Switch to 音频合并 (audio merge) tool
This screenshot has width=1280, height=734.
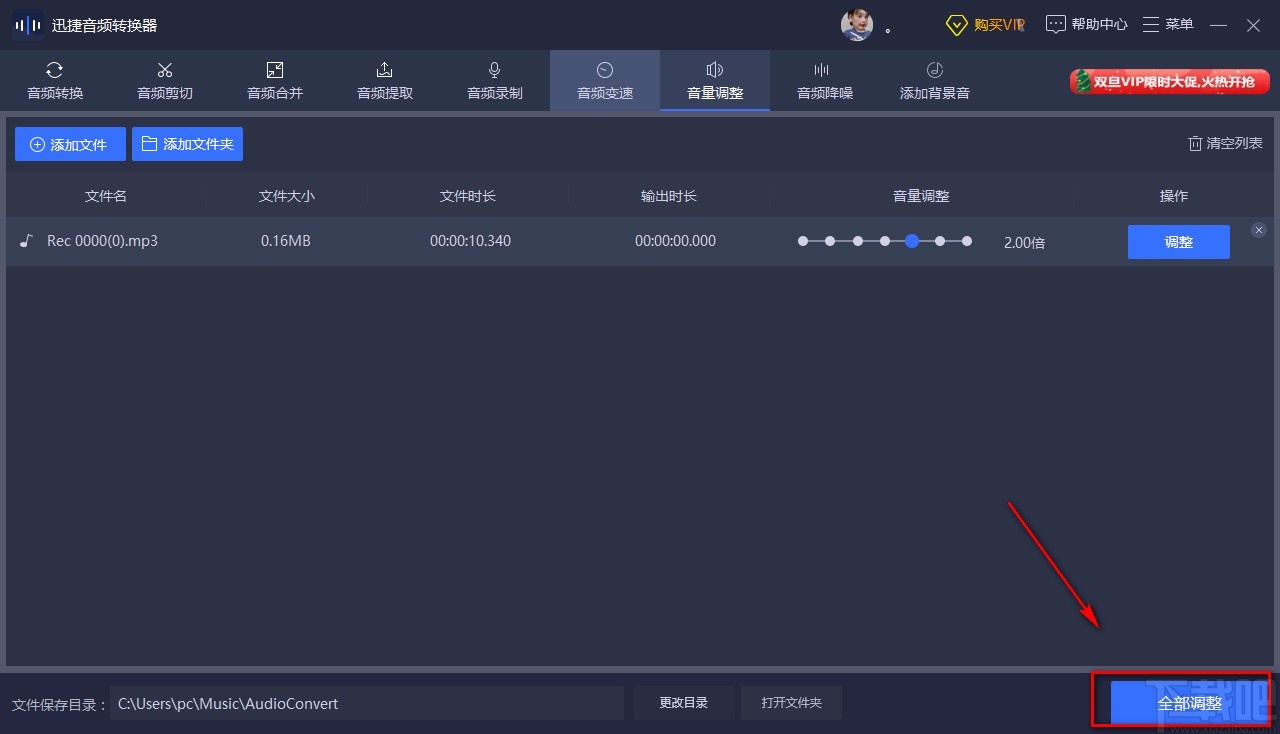tap(274, 80)
